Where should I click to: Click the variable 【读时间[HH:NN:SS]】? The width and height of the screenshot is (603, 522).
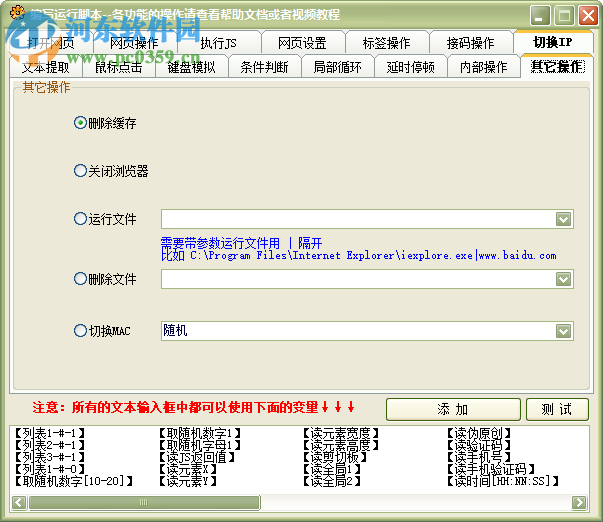click(x=503, y=481)
